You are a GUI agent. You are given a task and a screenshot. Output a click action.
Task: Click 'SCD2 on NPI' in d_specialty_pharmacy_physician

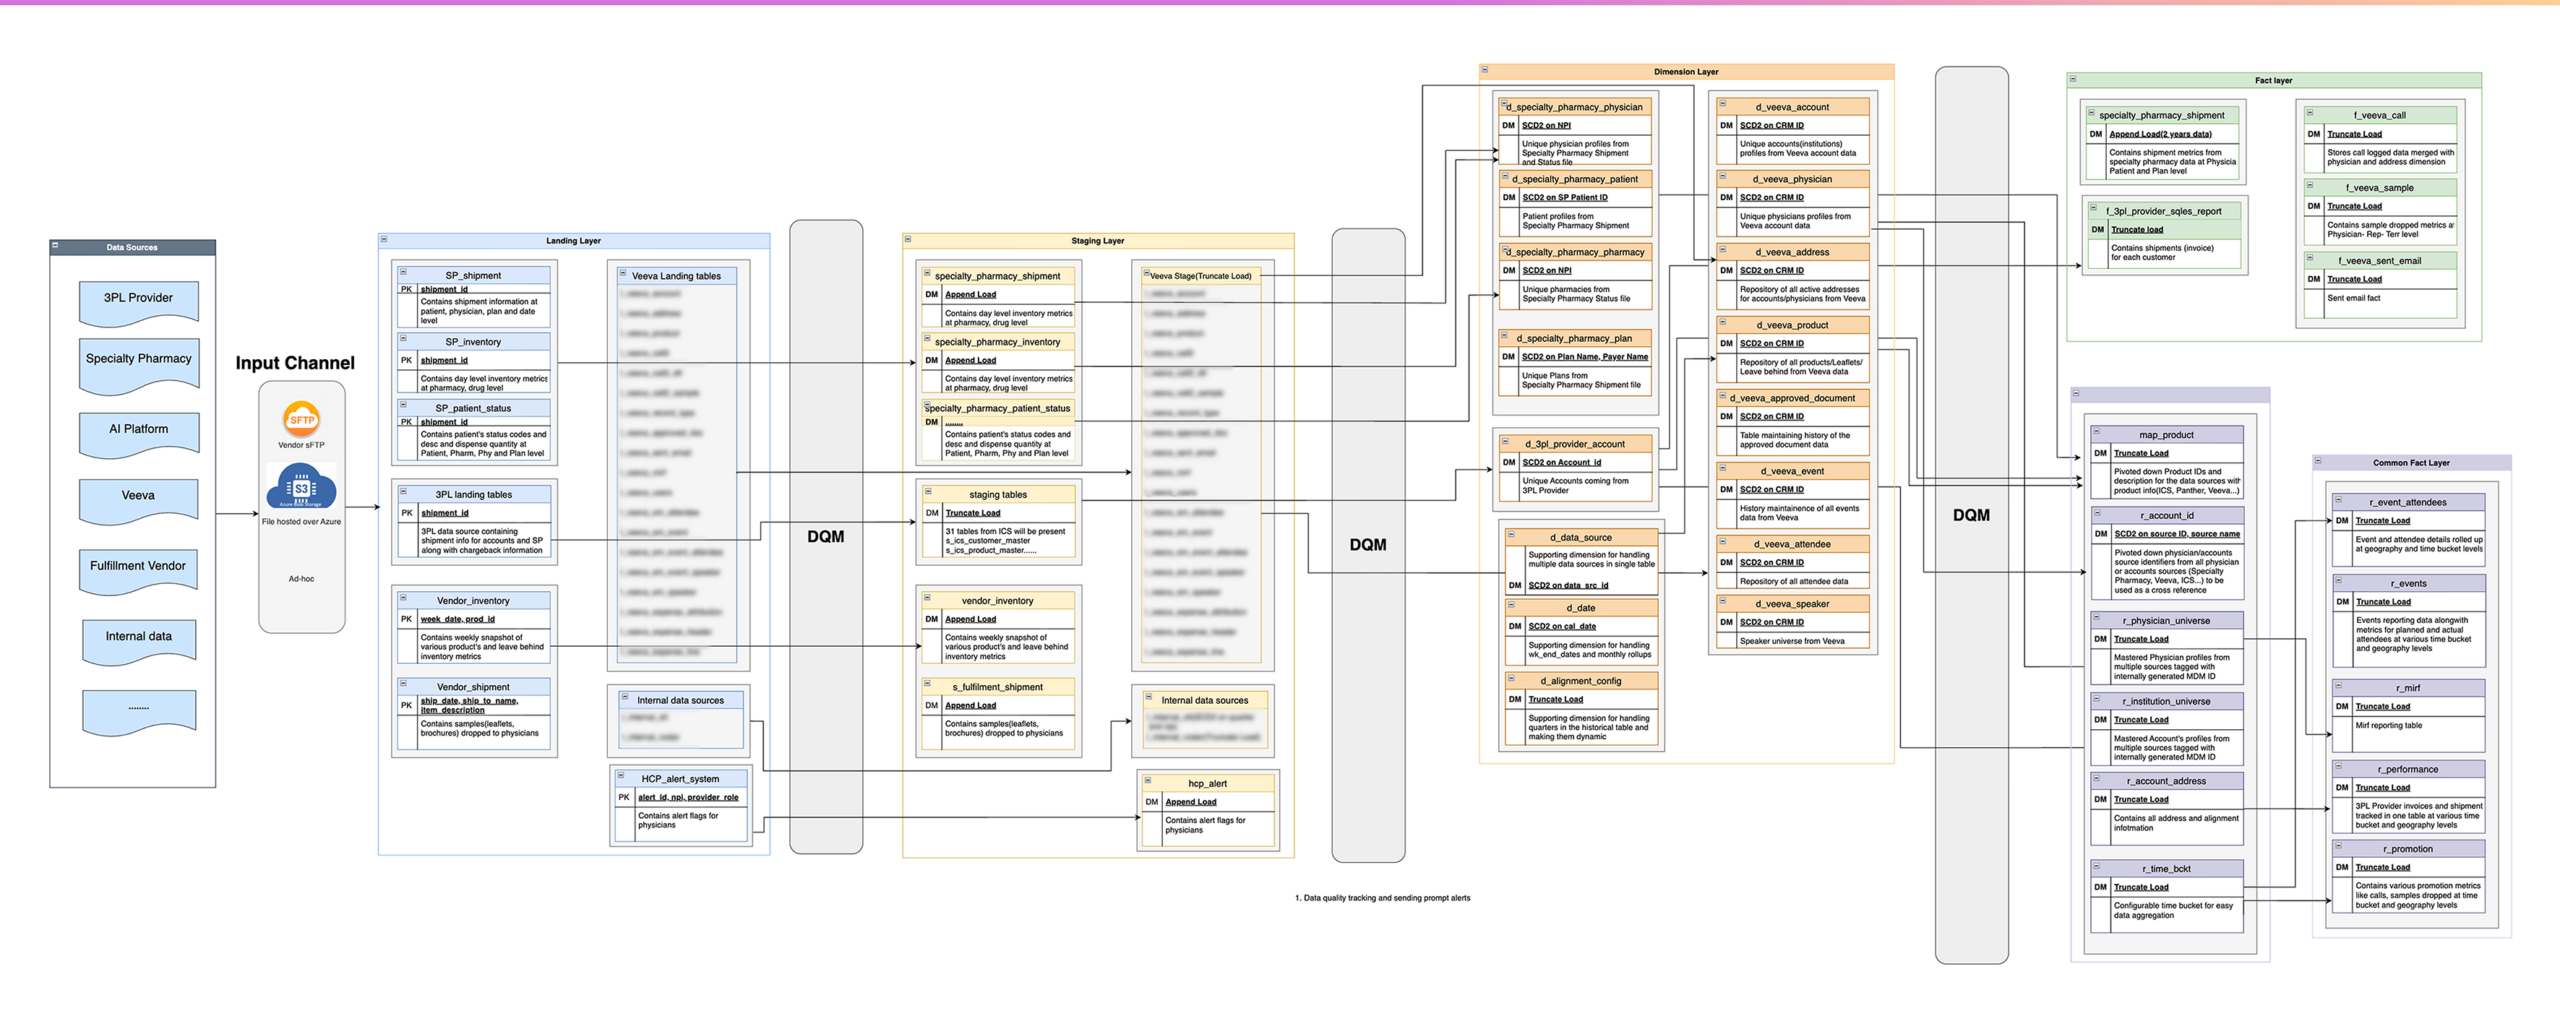pos(1547,125)
